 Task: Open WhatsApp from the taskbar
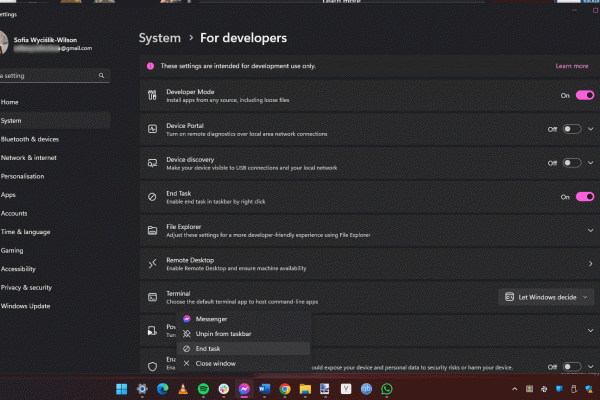387,389
